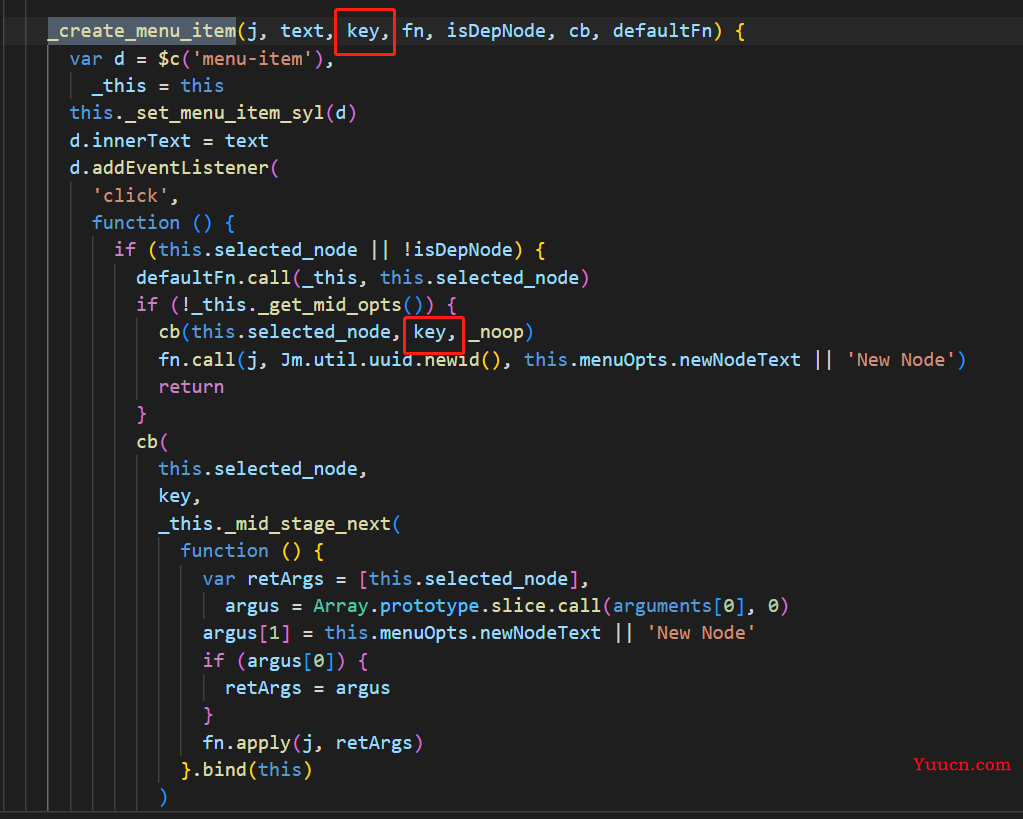The width and height of the screenshot is (1023, 819).
Task: Click fn.apply(j, retArgs) call
Action: click(x=313, y=743)
